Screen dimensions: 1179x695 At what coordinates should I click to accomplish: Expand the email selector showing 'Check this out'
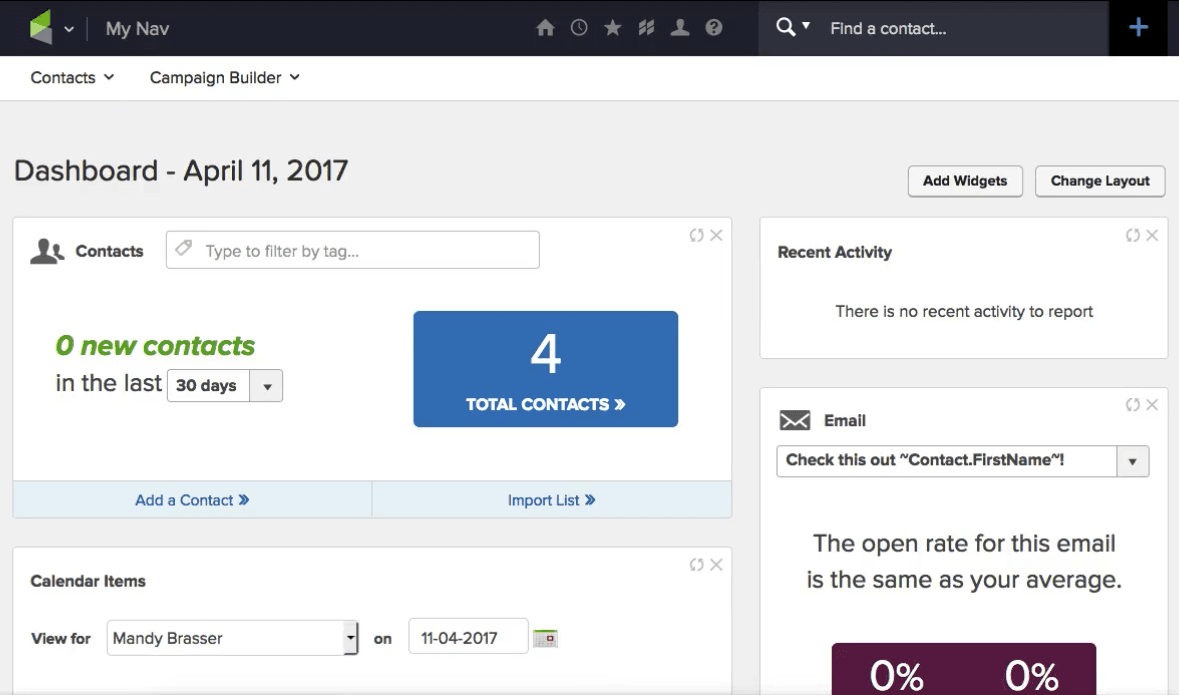pyautogui.click(x=1135, y=461)
